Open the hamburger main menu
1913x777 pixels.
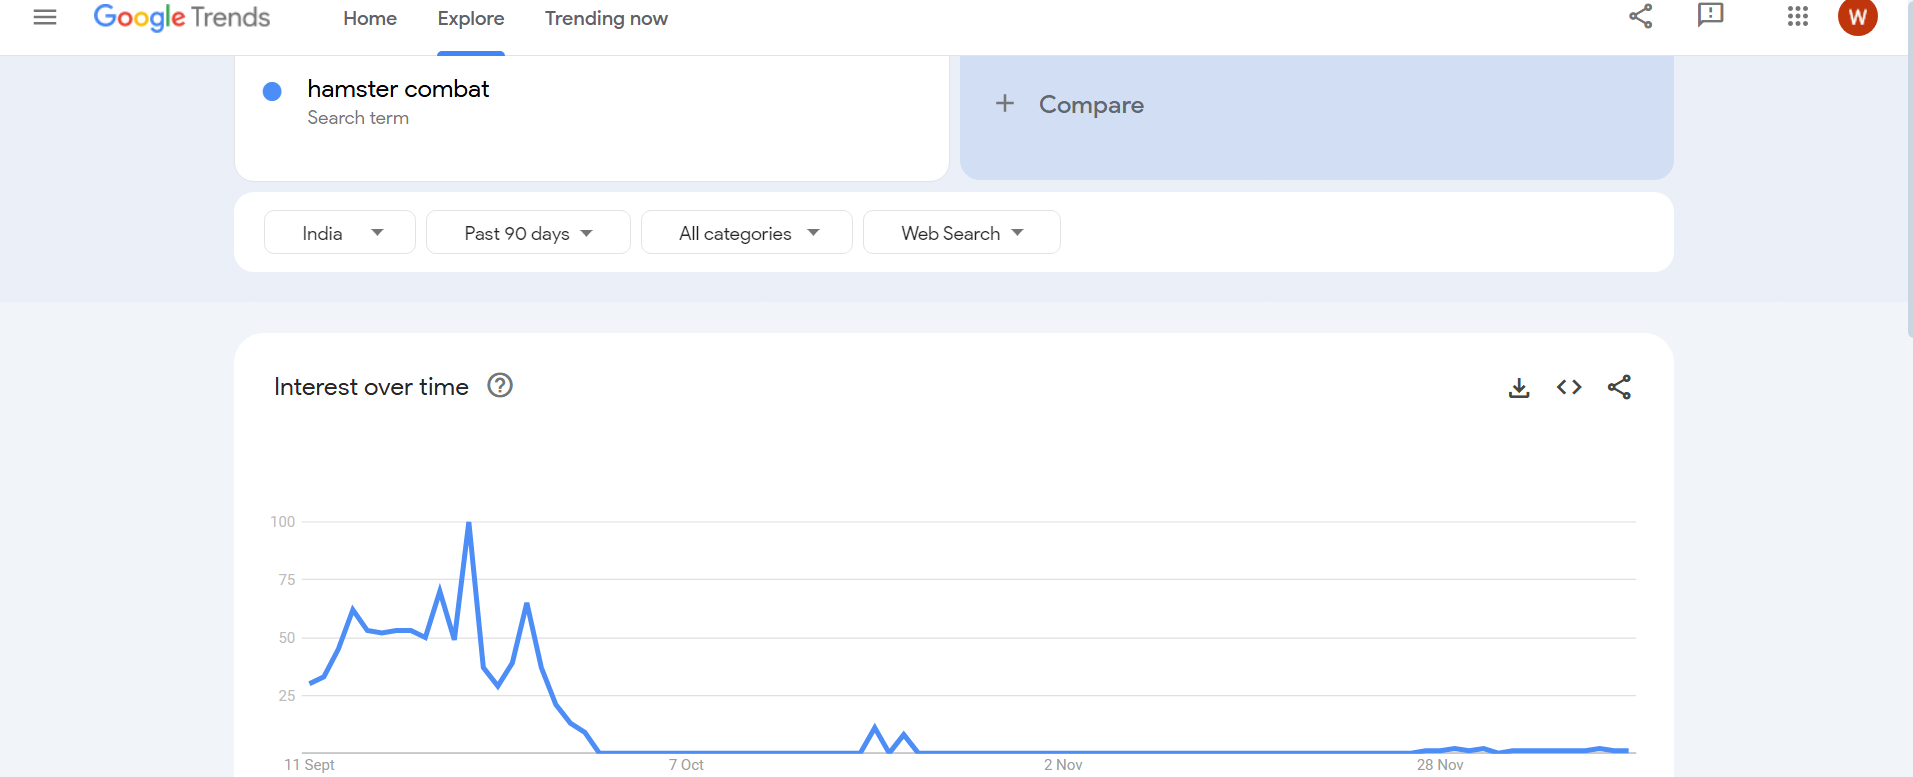click(45, 17)
